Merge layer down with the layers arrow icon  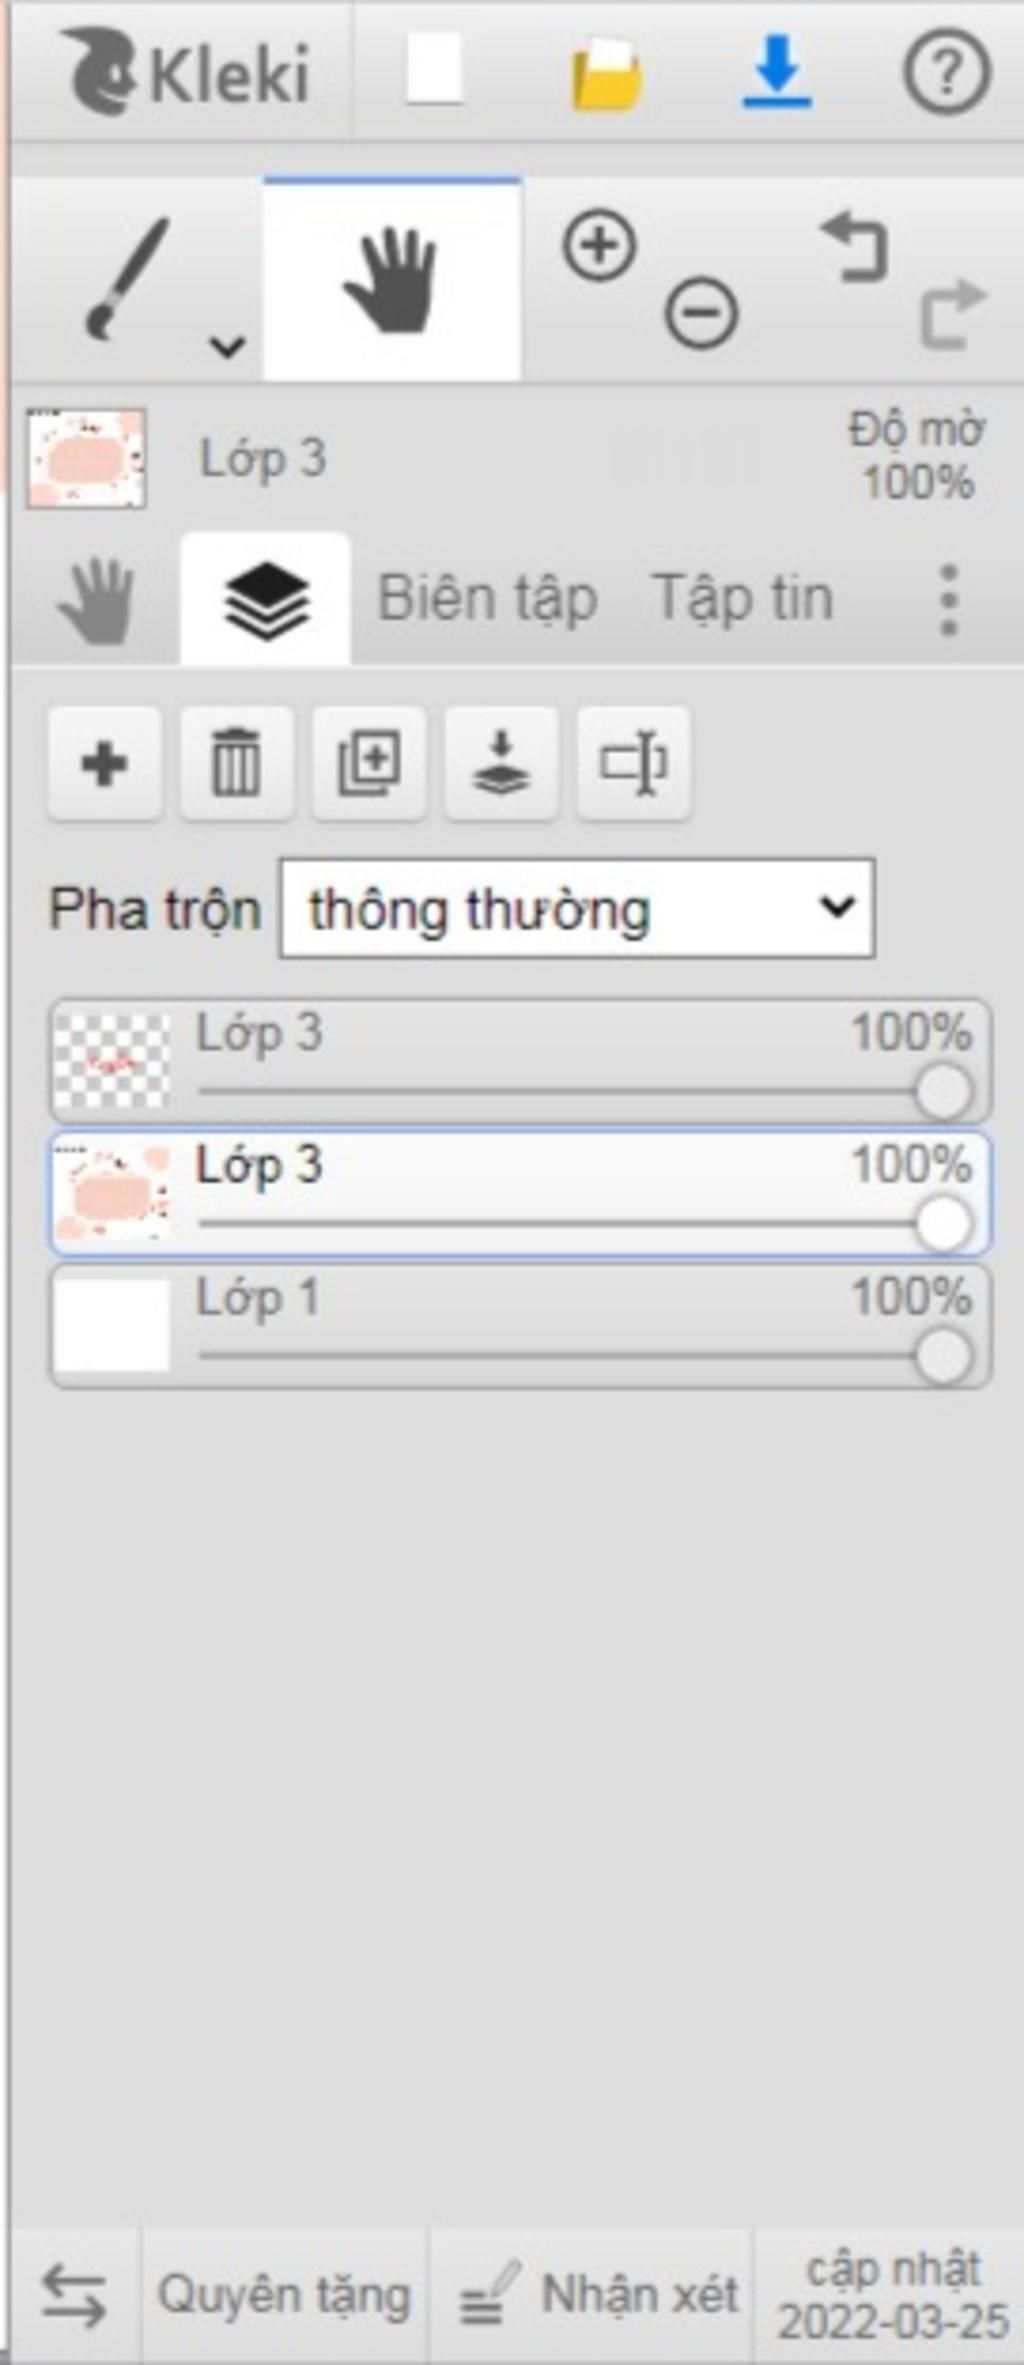[501, 764]
